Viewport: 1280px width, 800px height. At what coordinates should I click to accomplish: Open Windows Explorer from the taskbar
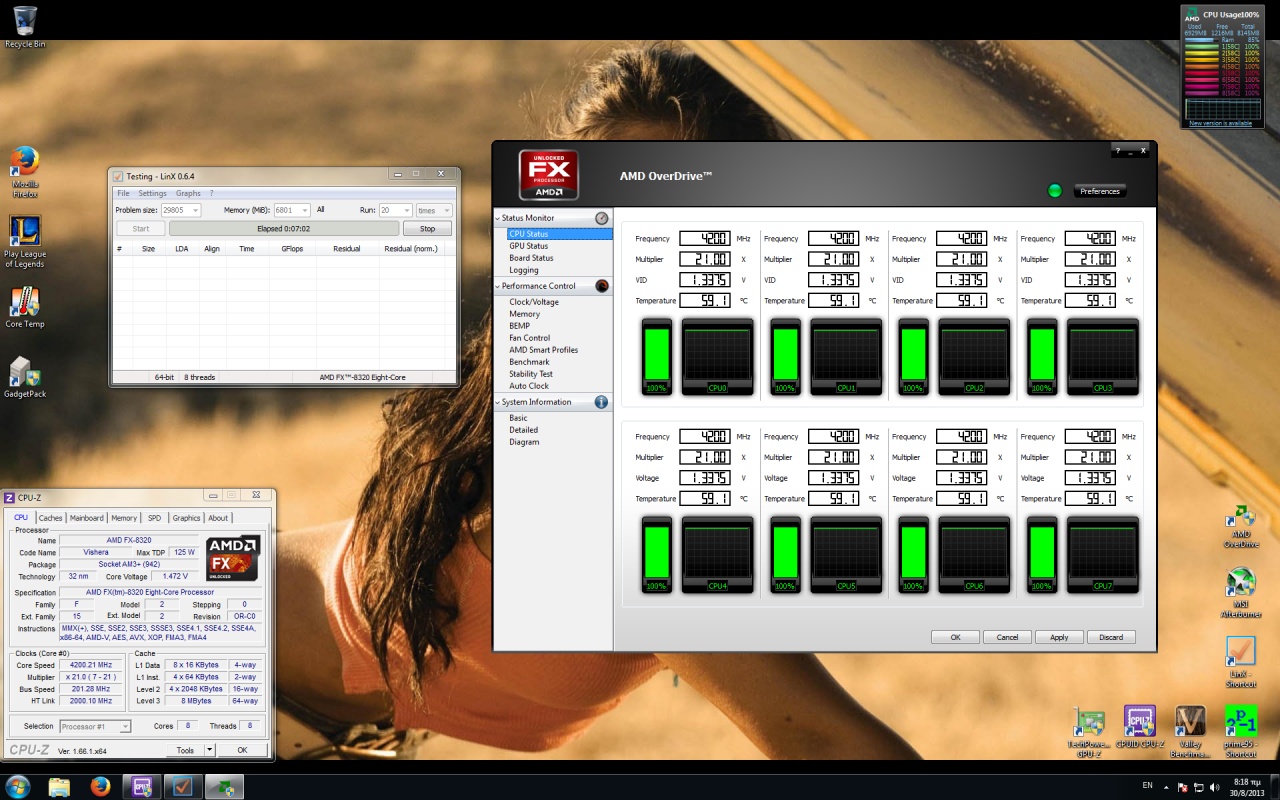(59, 786)
